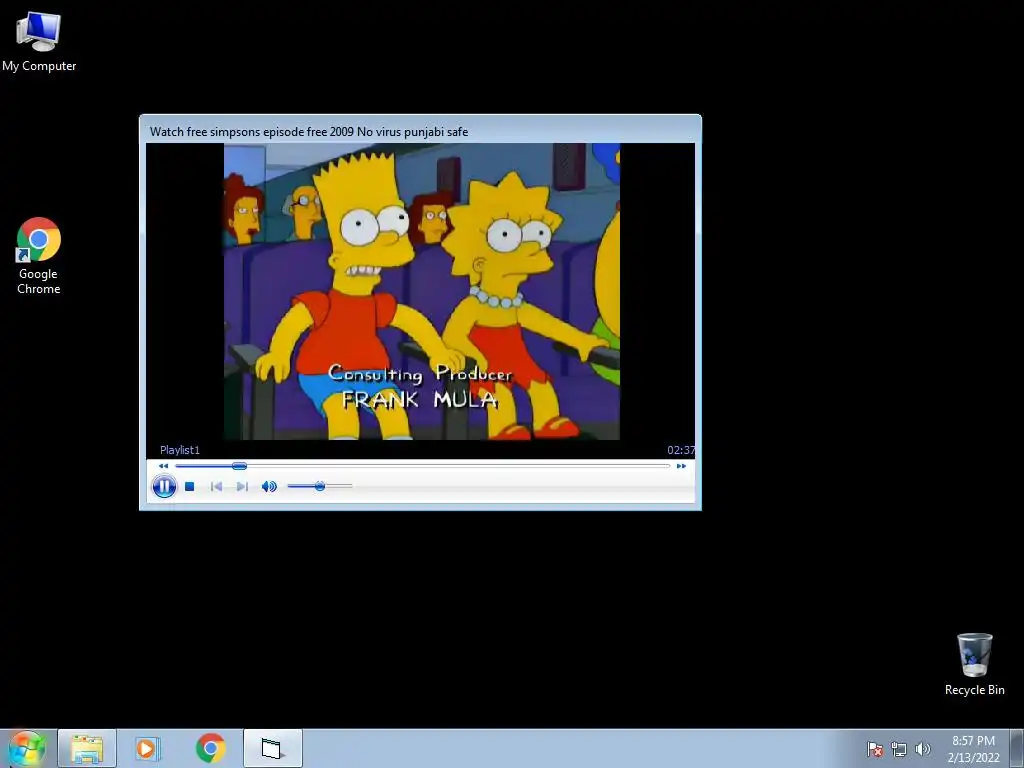Open Windows Explorer from the taskbar
The width and height of the screenshot is (1024, 768).
(x=87, y=748)
